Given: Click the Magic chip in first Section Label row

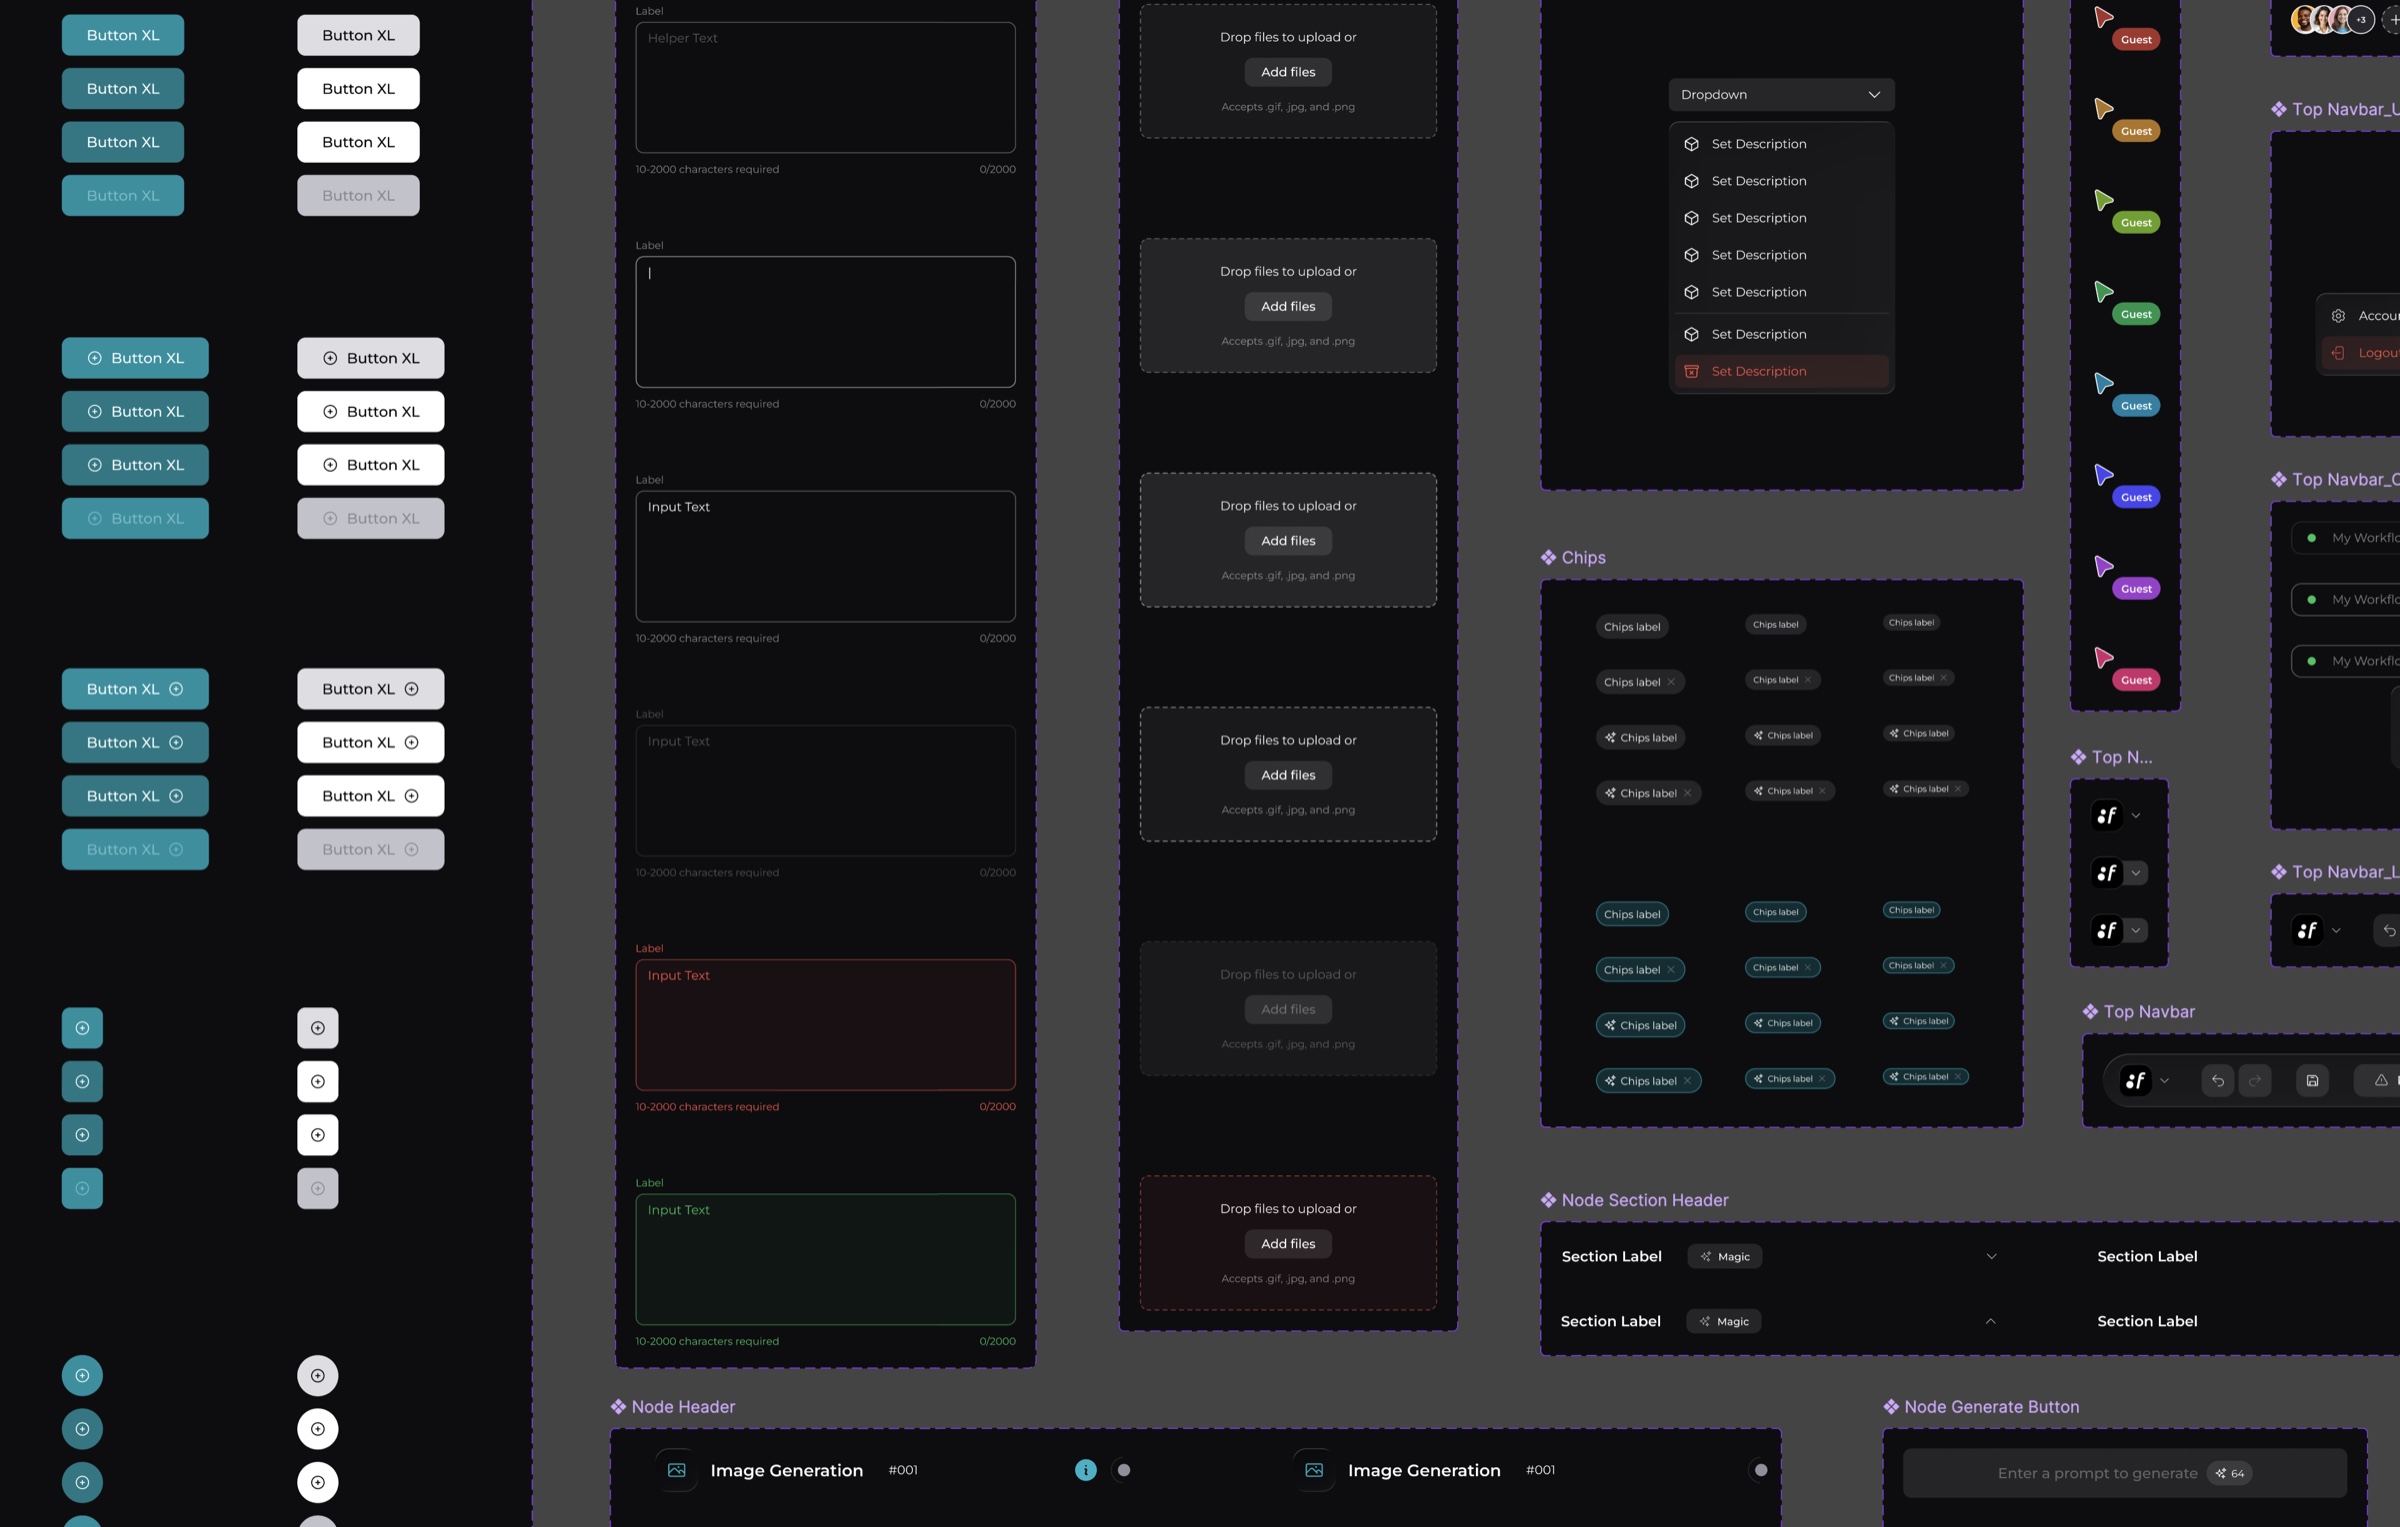Looking at the screenshot, I should (1724, 1257).
